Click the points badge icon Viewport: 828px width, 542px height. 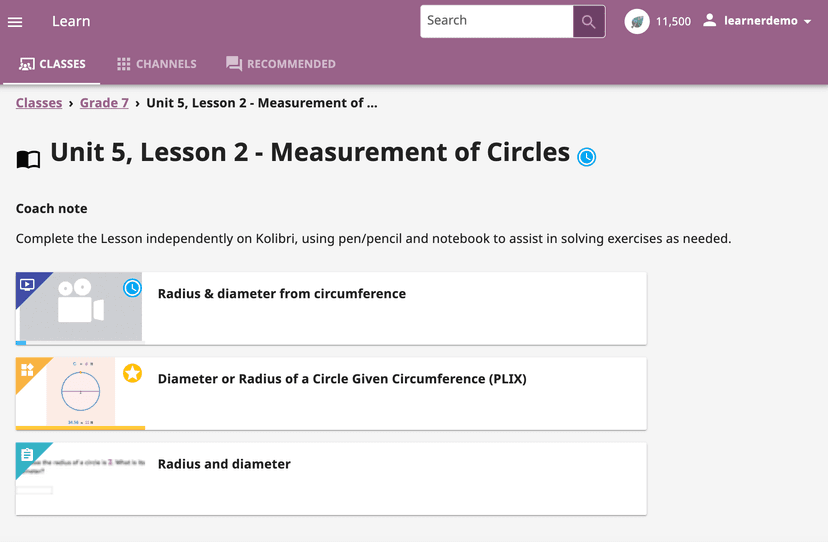(x=637, y=21)
